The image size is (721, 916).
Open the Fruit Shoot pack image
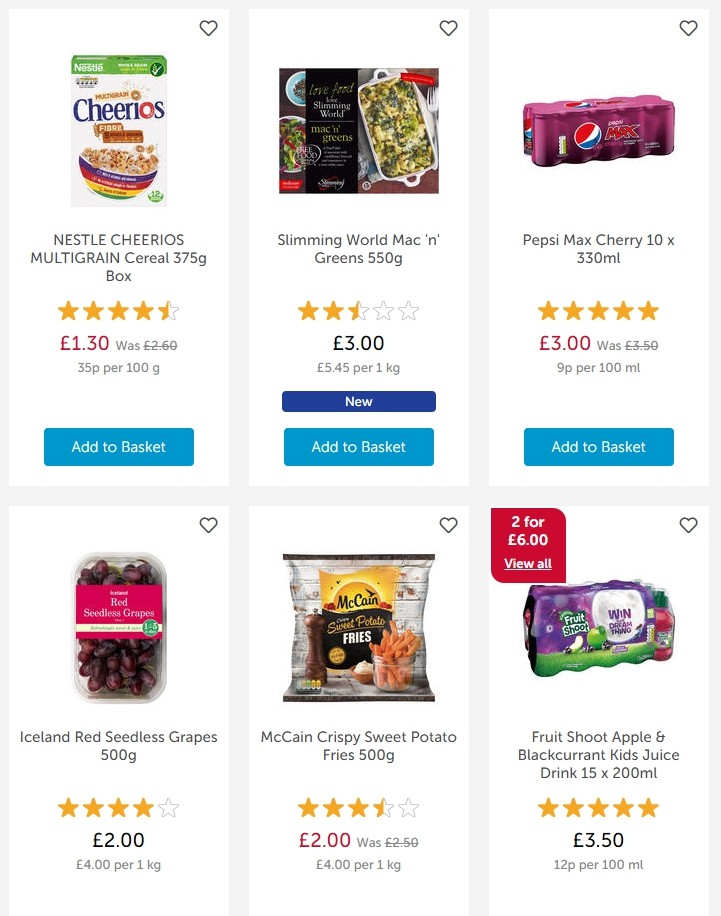pyautogui.click(x=599, y=627)
